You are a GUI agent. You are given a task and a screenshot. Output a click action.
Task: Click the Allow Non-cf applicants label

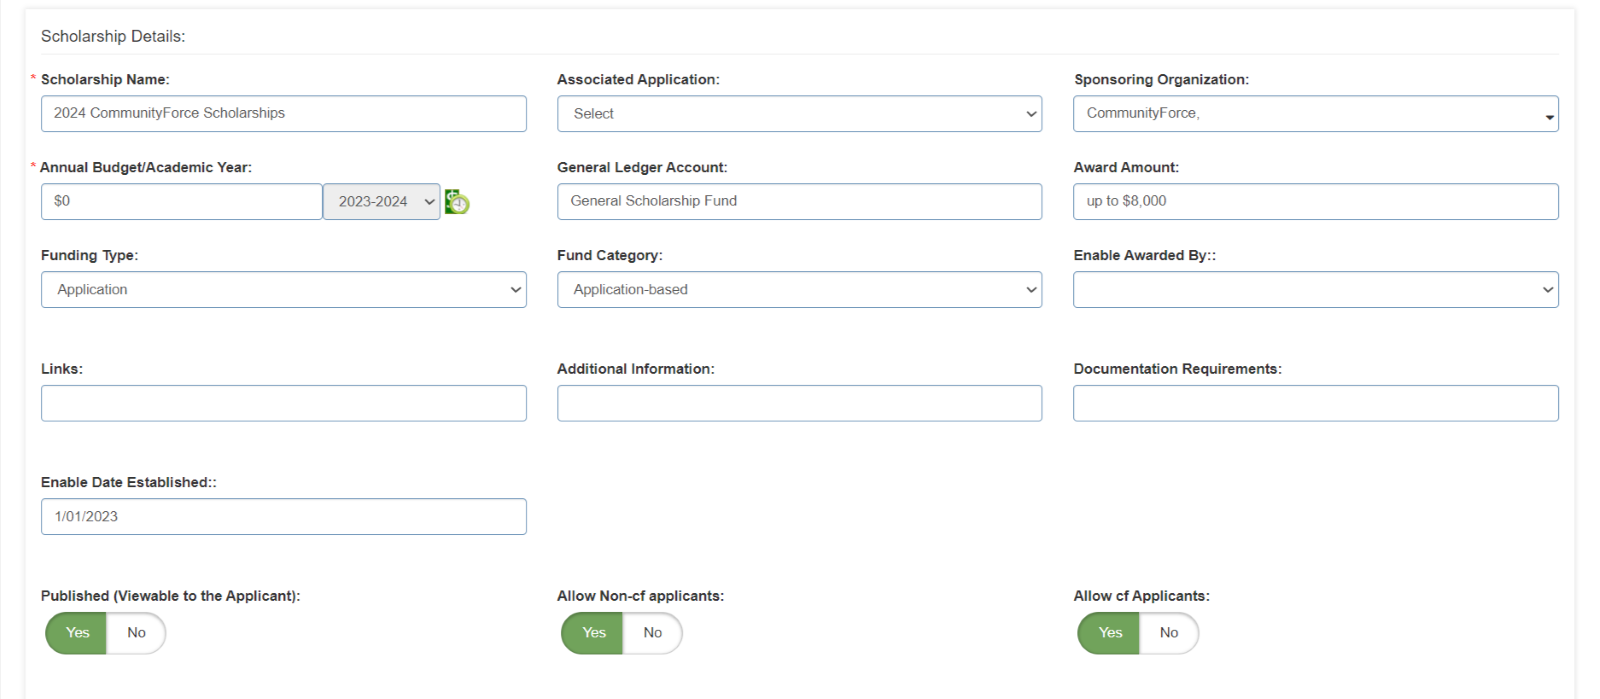coord(640,596)
